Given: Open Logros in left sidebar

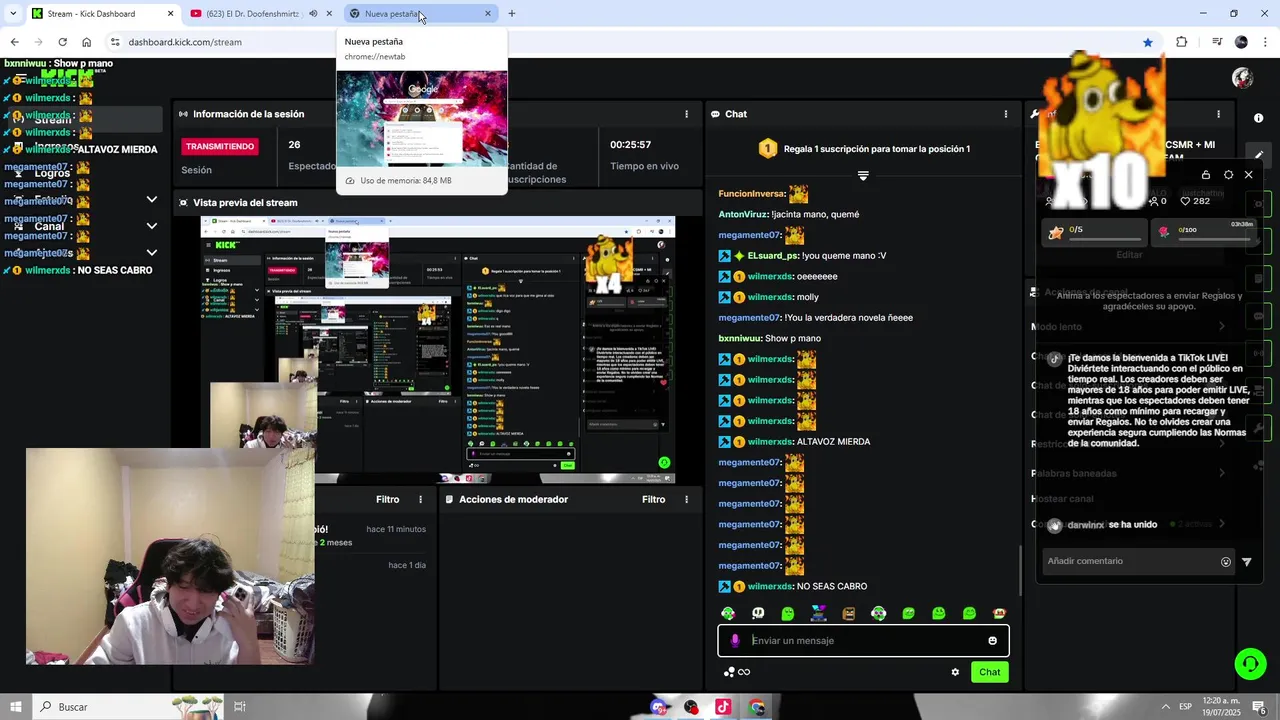Looking at the screenshot, I should [53, 173].
